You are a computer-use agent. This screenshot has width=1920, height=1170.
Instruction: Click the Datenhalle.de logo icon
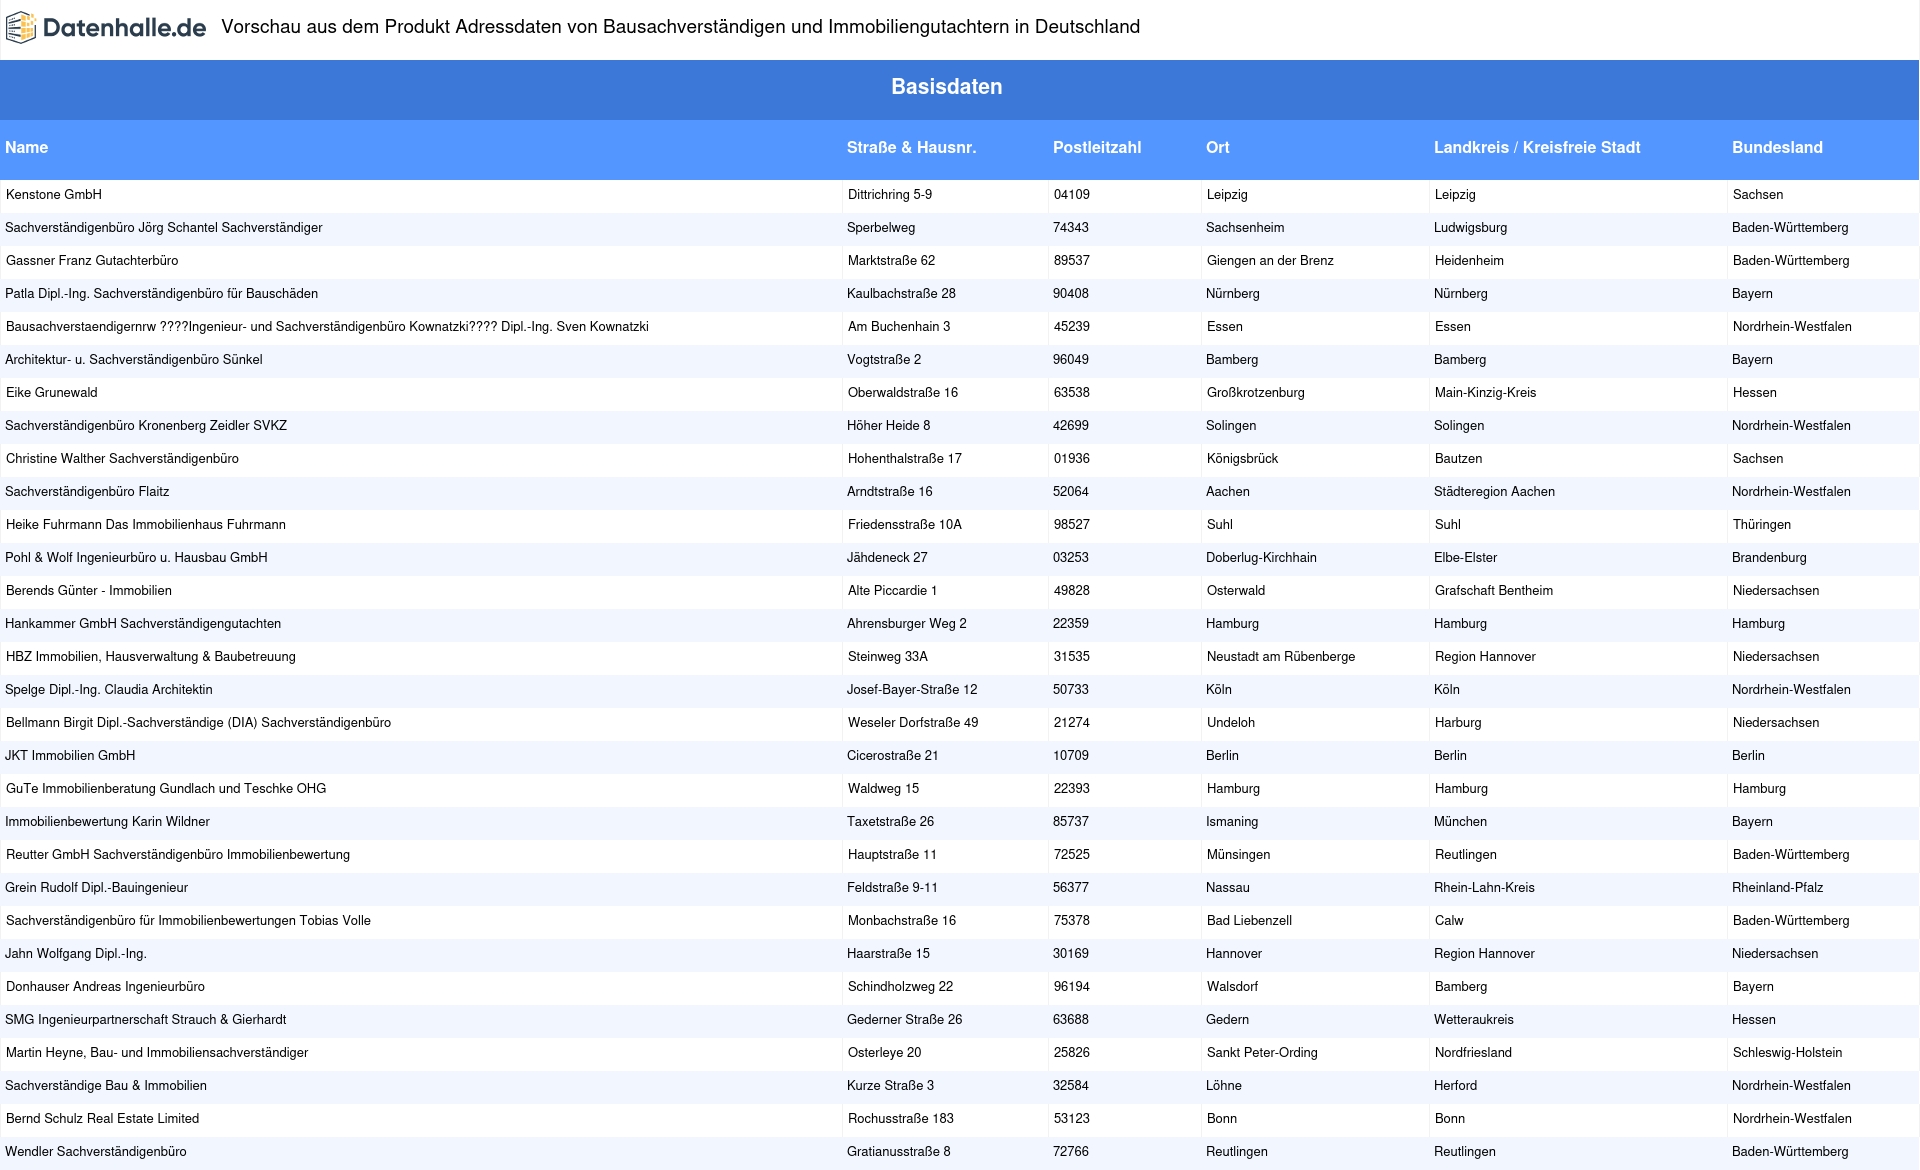[x=21, y=28]
